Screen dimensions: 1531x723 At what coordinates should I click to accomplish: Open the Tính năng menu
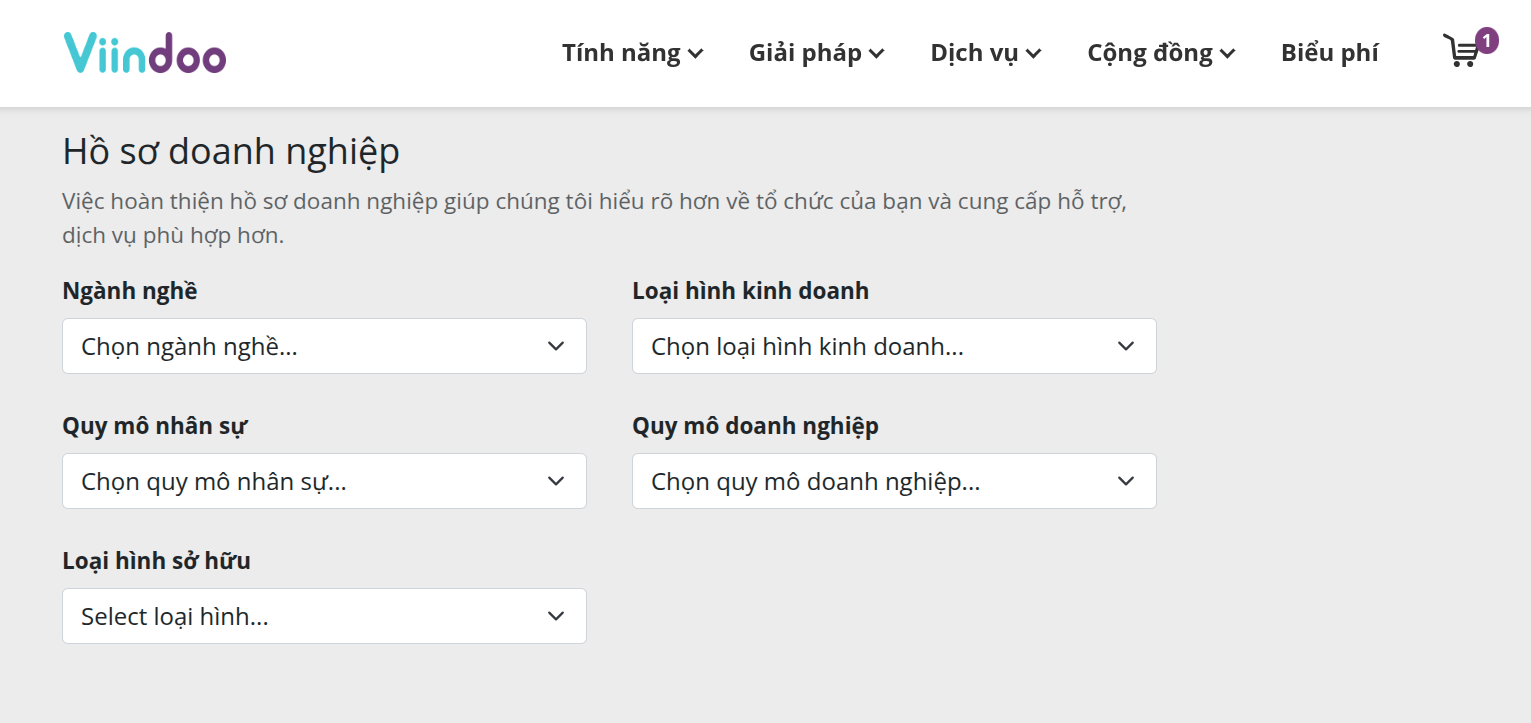(x=632, y=53)
